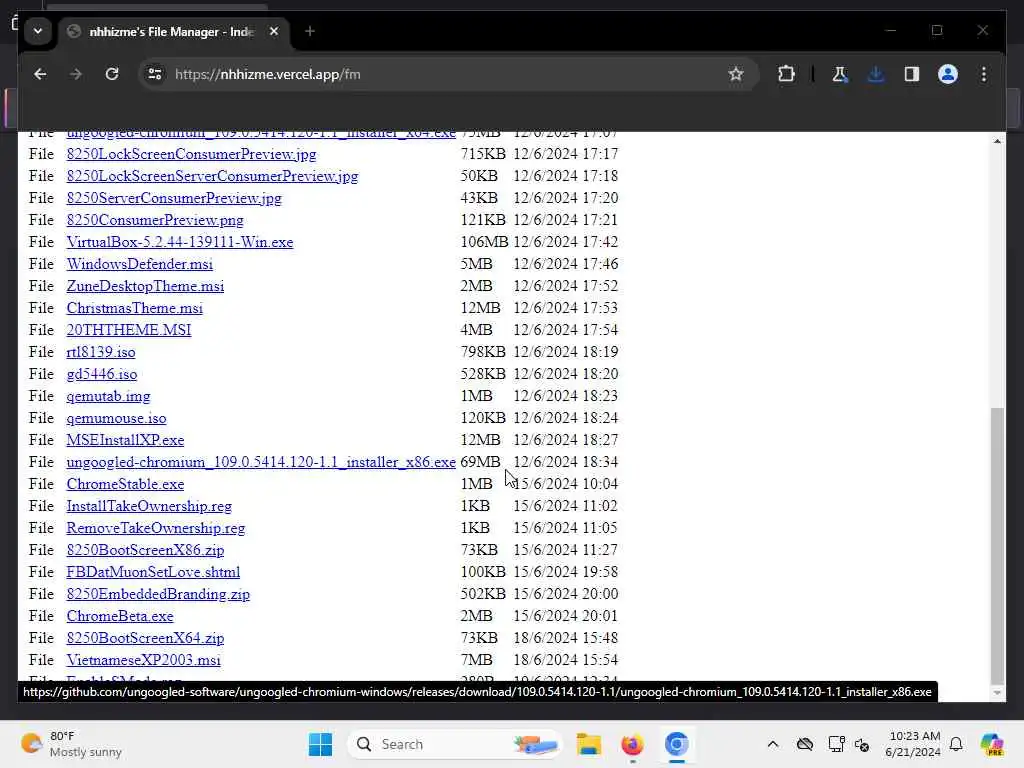Image resolution: width=1024 pixels, height=768 pixels.
Task: Open RemoveTakeOwnership.reg link
Action: tap(155, 528)
